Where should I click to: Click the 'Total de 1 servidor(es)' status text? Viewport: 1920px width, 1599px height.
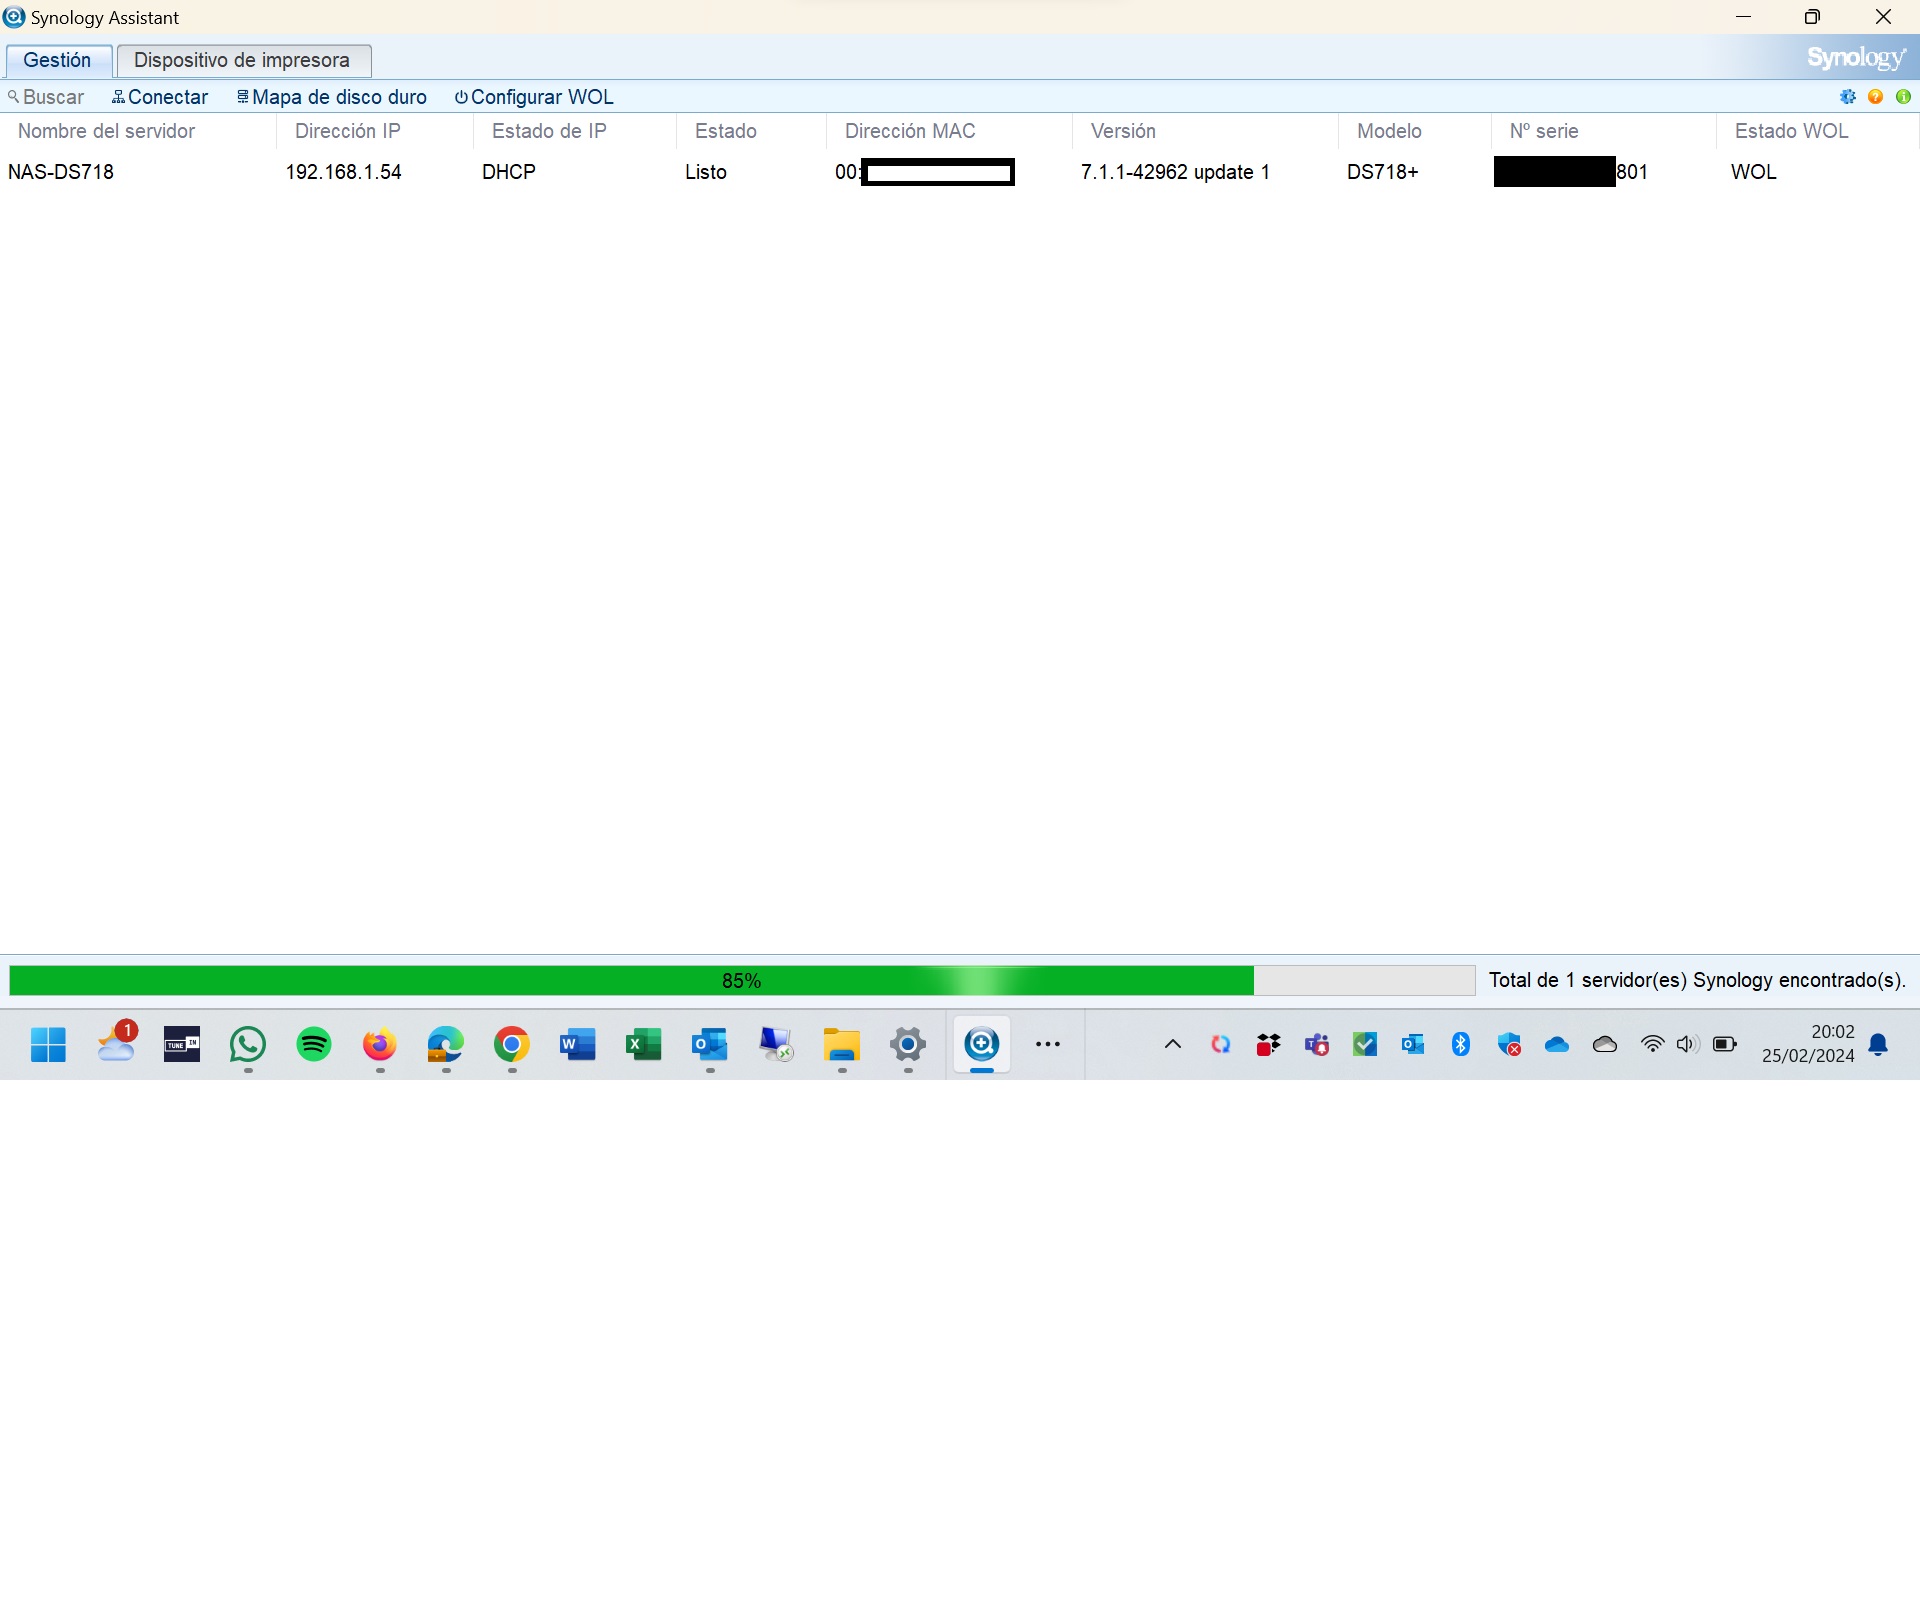(x=1697, y=980)
